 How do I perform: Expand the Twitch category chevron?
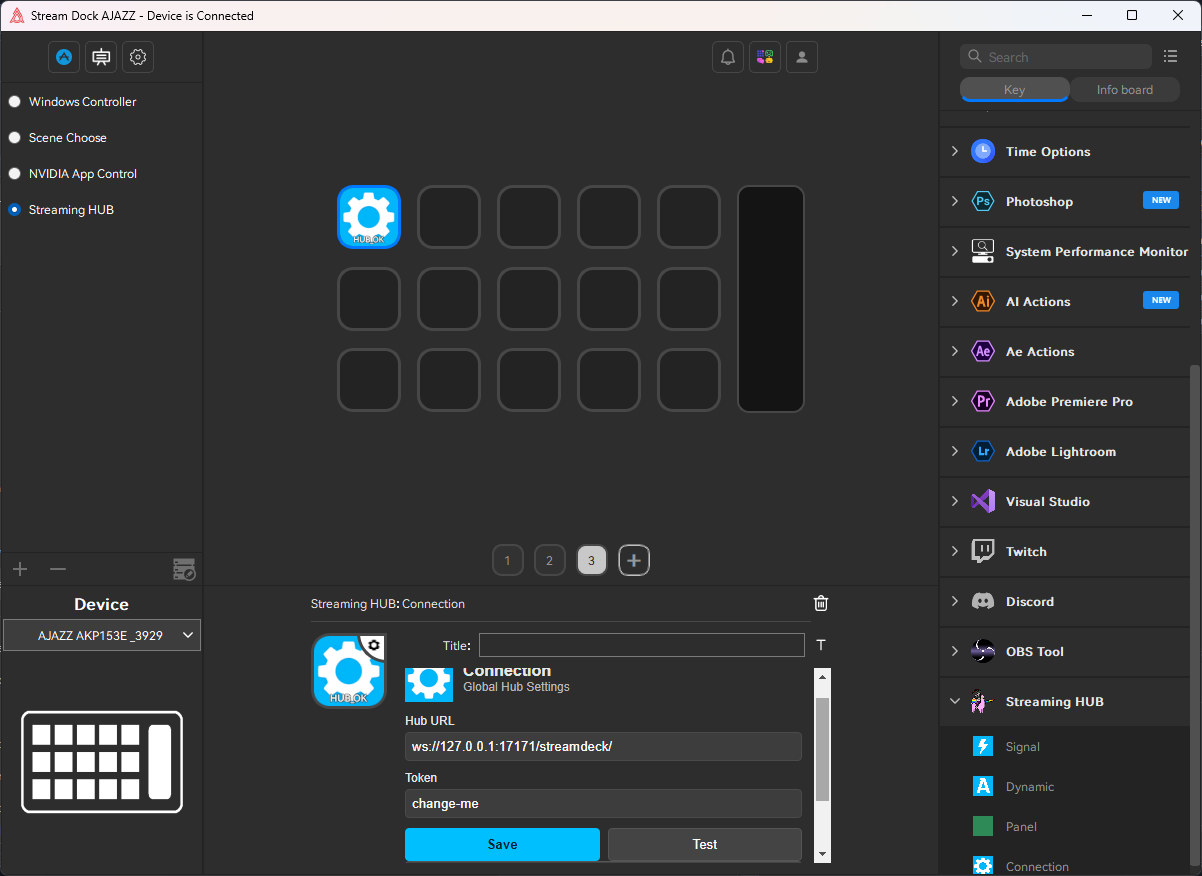coord(954,551)
